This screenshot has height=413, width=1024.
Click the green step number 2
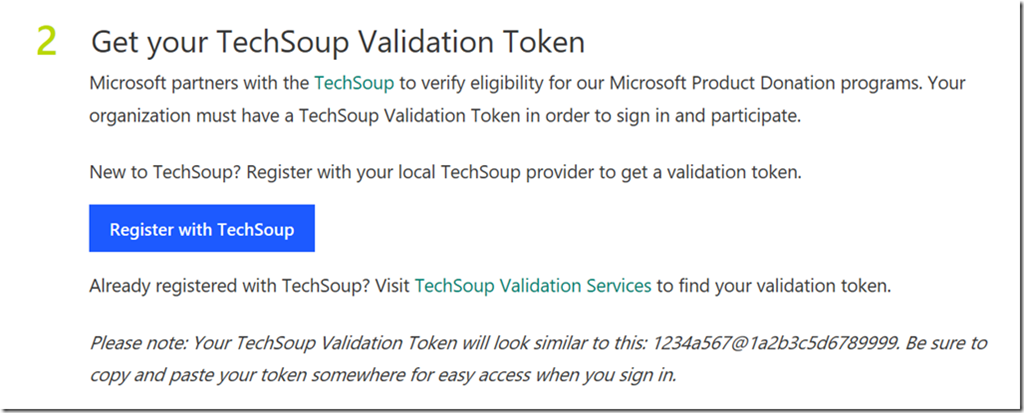tap(47, 41)
